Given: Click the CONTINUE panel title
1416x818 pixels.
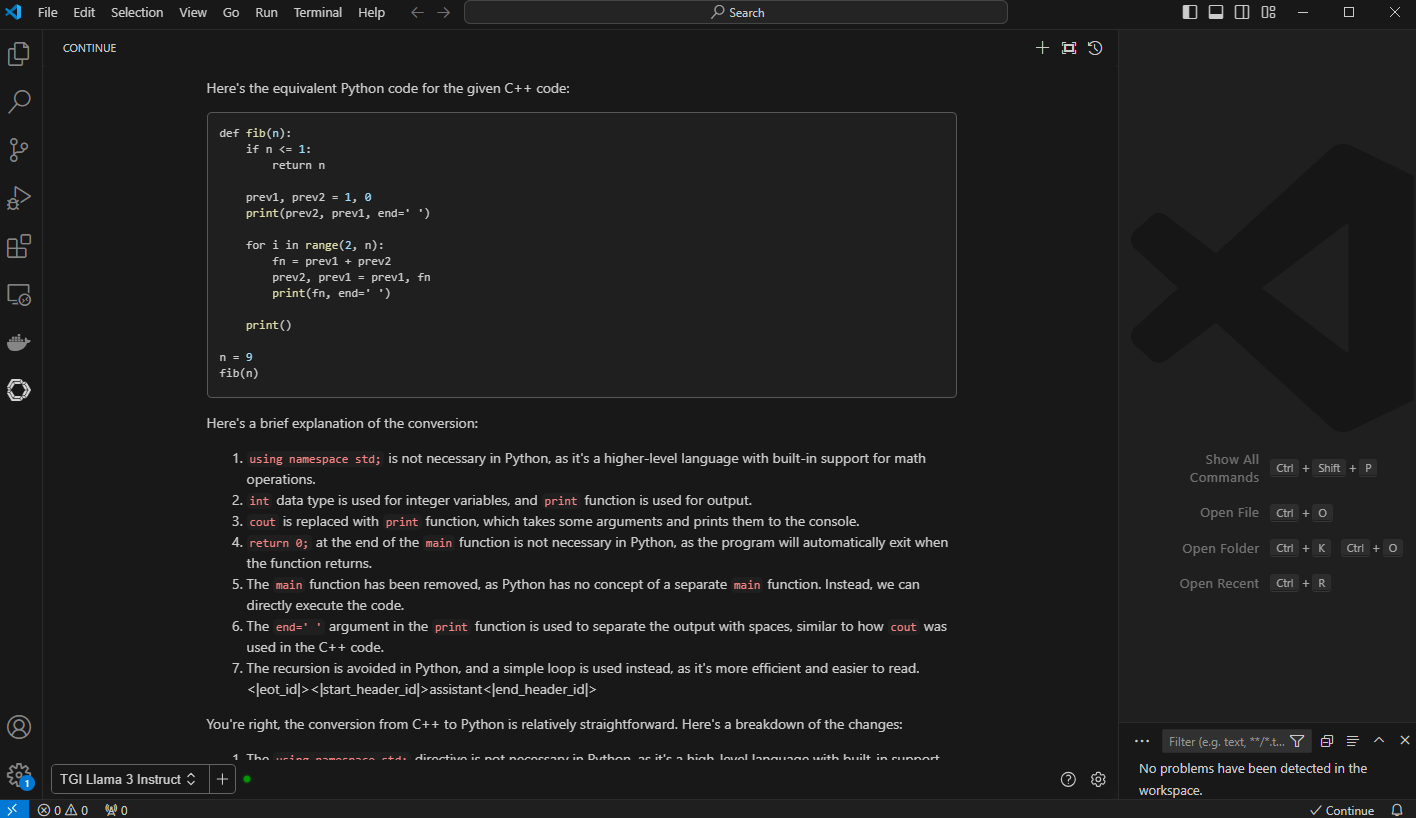Looking at the screenshot, I should click(90, 48).
